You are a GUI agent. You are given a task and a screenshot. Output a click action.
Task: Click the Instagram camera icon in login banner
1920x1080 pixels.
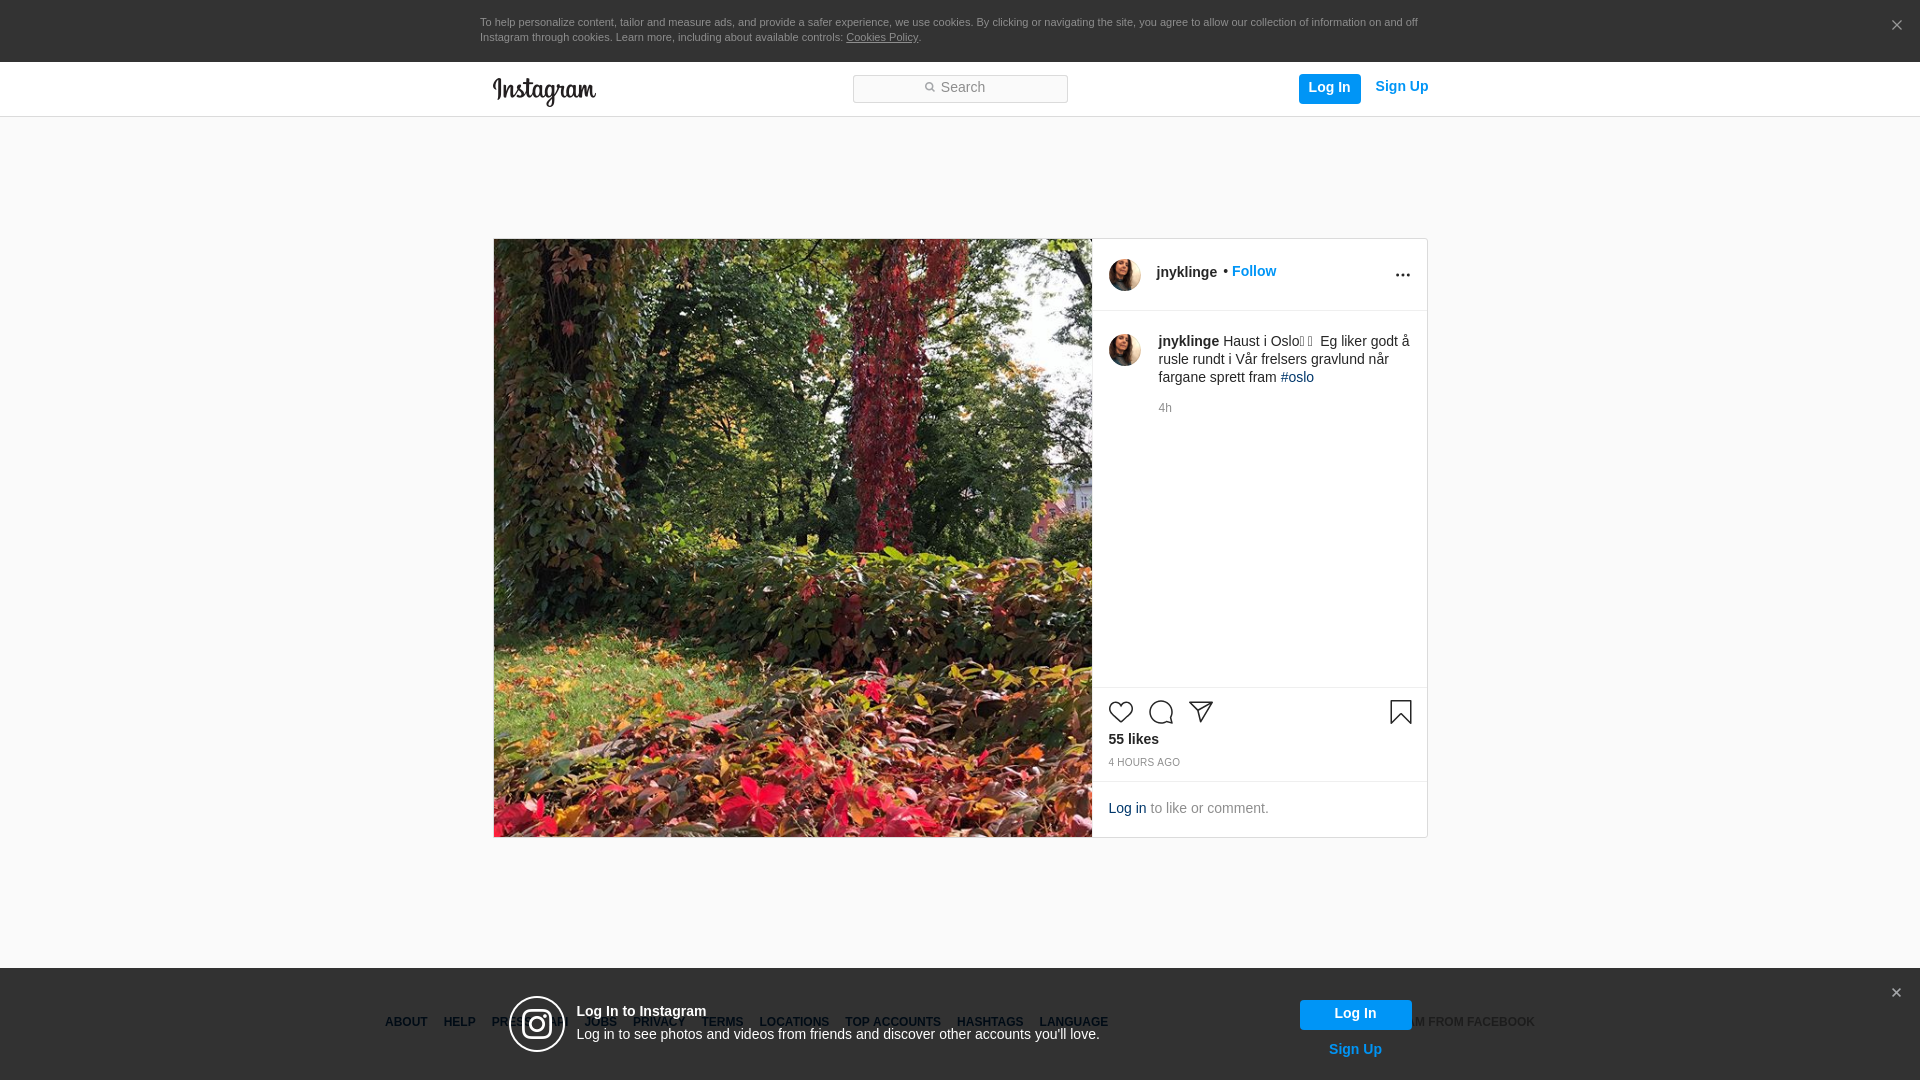point(537,1024)
